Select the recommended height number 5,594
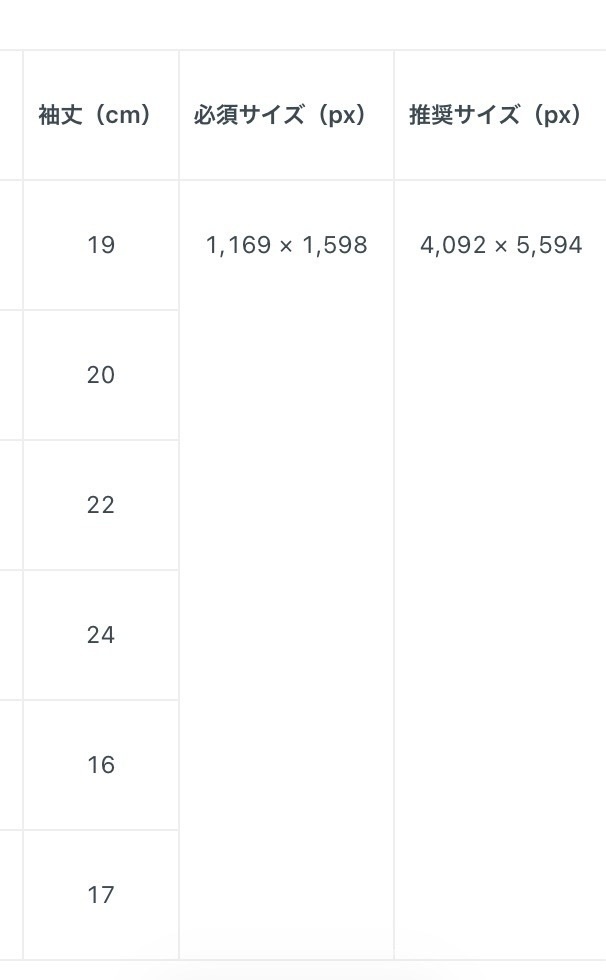 (549, 245)
